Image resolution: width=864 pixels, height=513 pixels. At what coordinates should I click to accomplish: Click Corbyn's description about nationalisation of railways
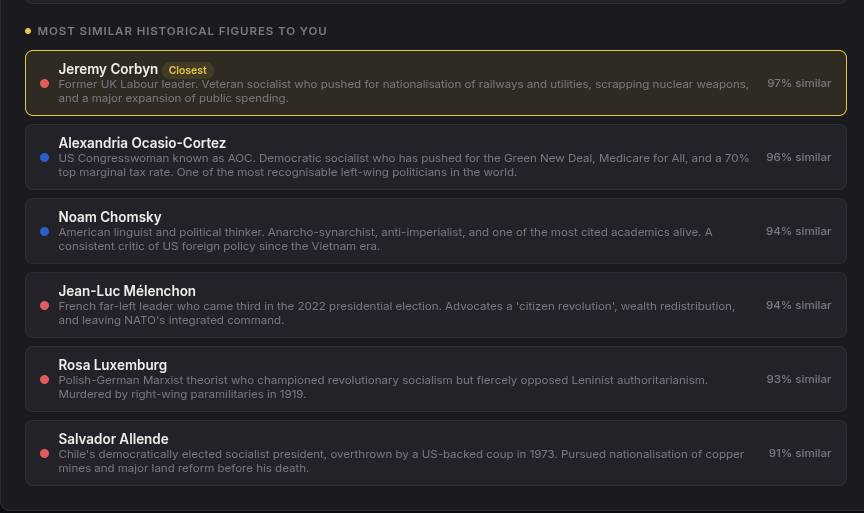point(403,91)
